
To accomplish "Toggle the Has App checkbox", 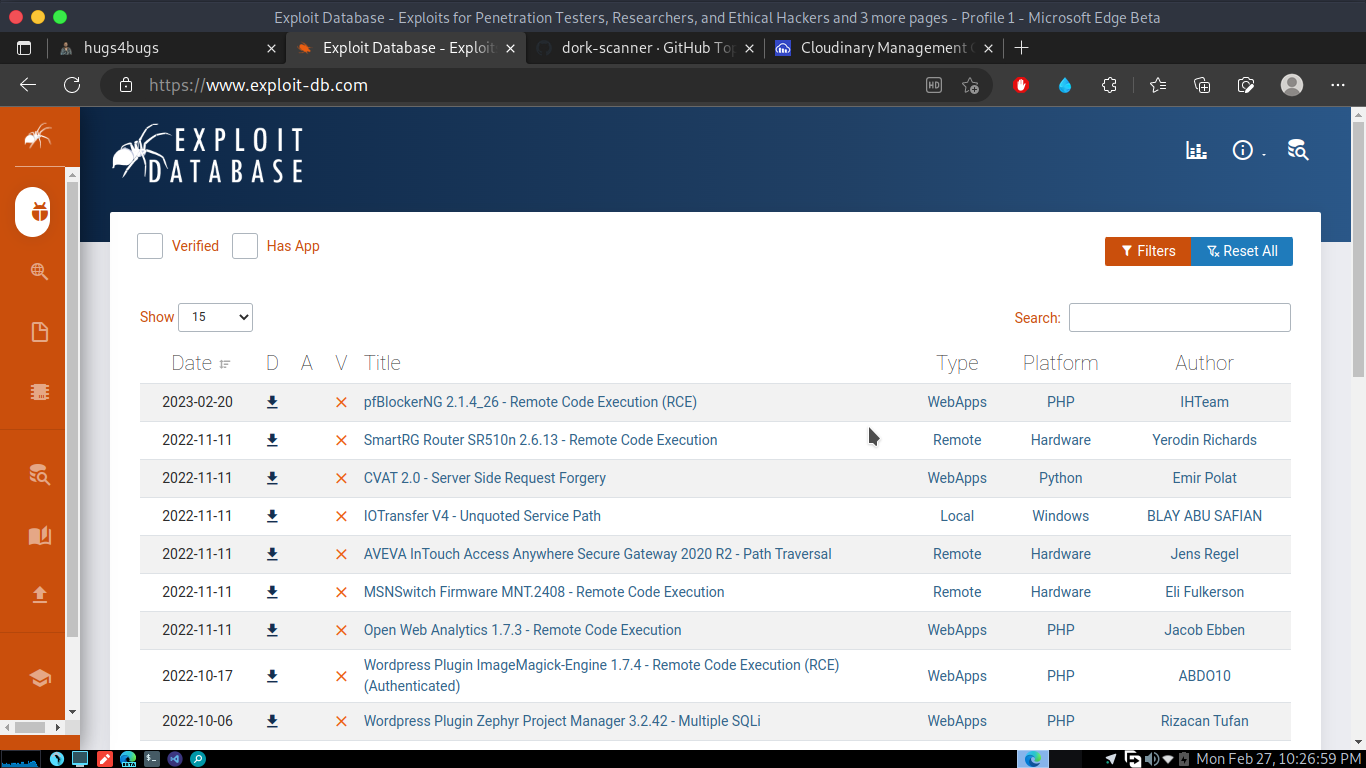I will pos(245,246).
